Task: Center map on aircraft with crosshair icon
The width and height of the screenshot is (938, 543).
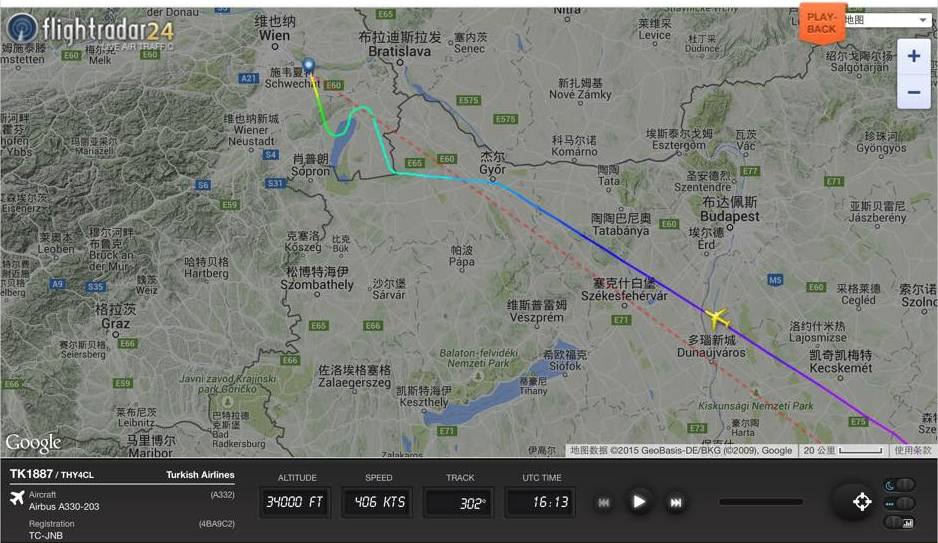Action: [x=861, y=502]
